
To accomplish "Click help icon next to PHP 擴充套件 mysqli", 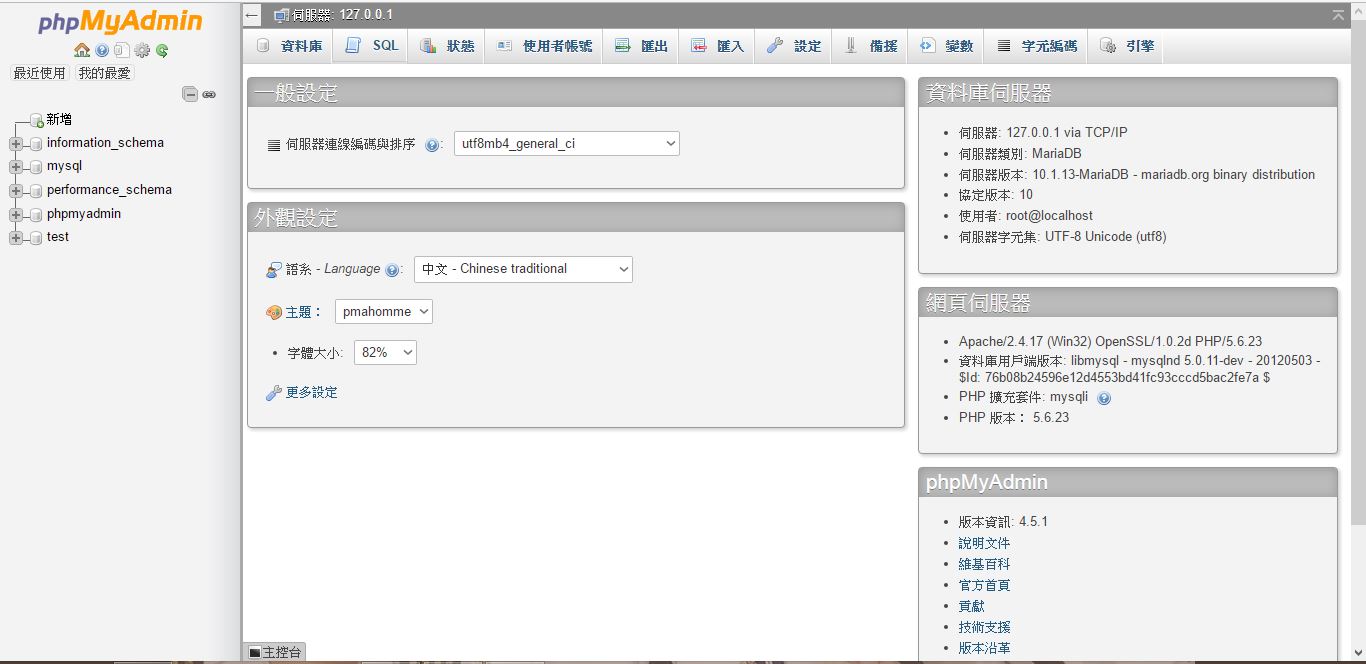I will 1104,398.
